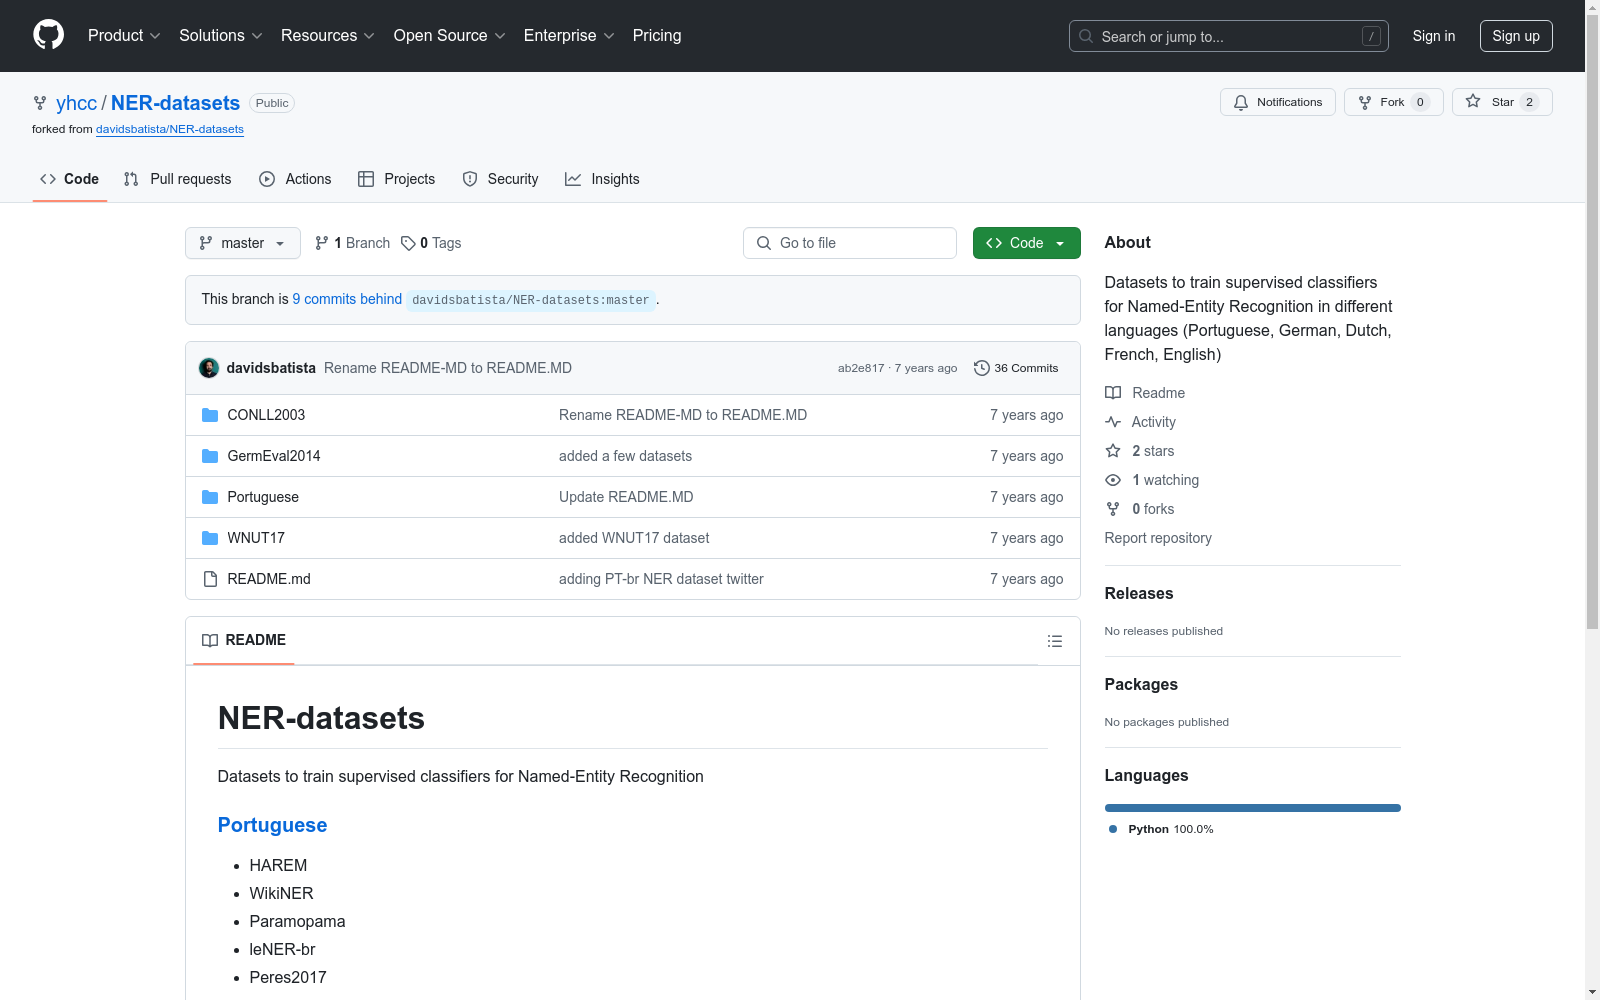Click the star icon beside Star

(1473, 101)
